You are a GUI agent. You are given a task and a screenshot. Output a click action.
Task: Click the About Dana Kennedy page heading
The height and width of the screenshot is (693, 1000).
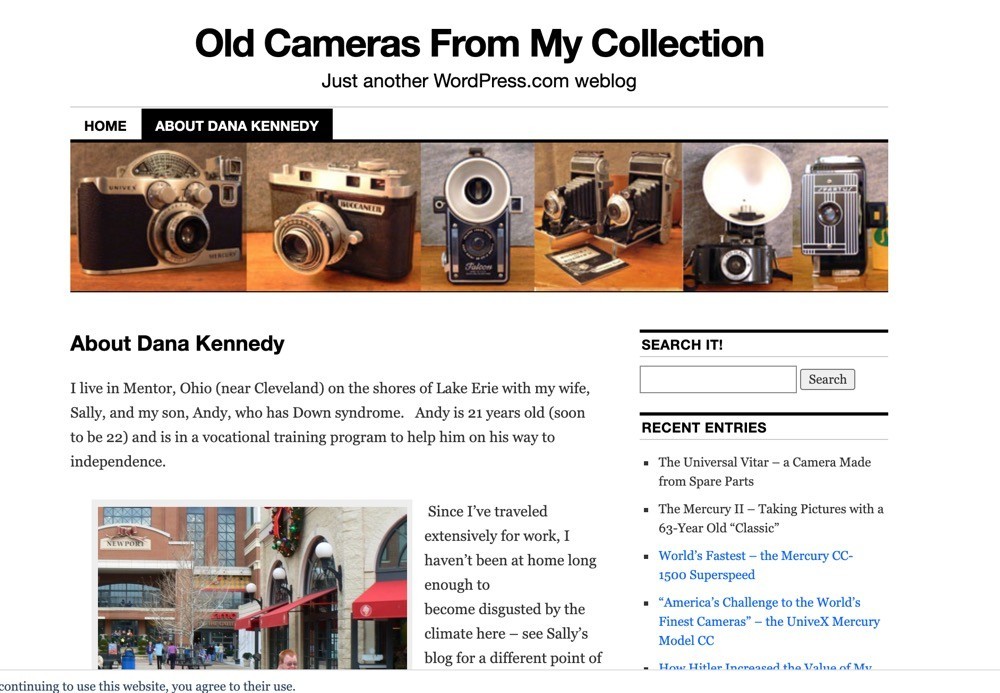point(177,344)
